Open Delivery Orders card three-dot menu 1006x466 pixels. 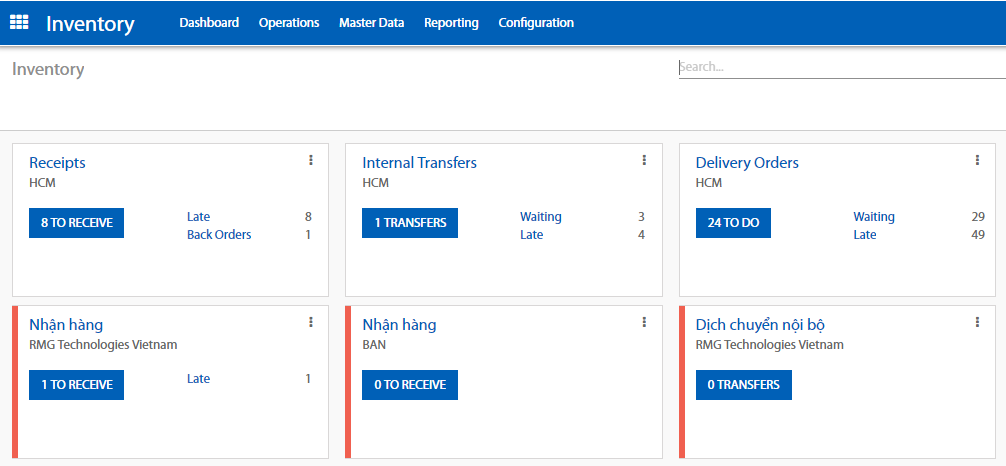[977, 160]
